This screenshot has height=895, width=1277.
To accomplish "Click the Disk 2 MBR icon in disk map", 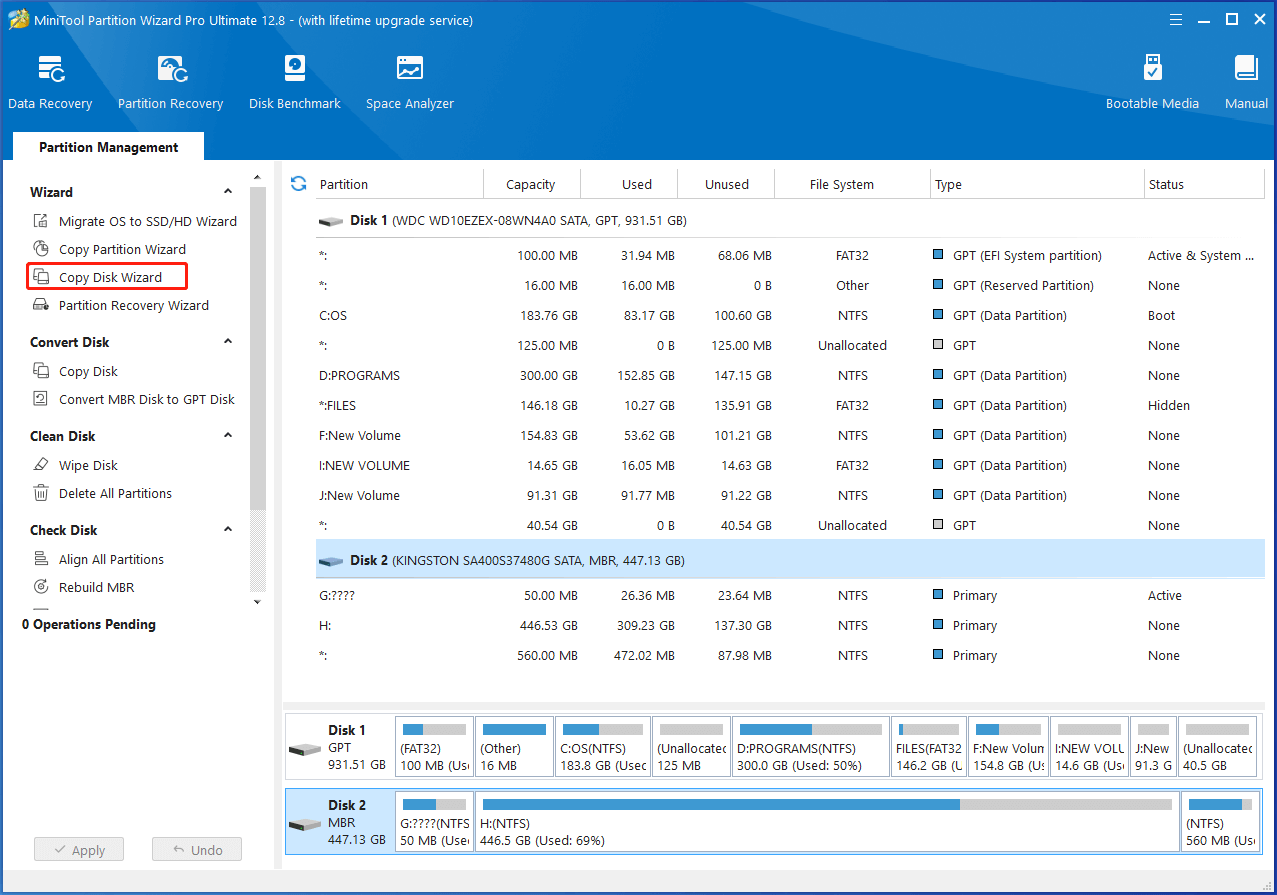I will (304, 825).
